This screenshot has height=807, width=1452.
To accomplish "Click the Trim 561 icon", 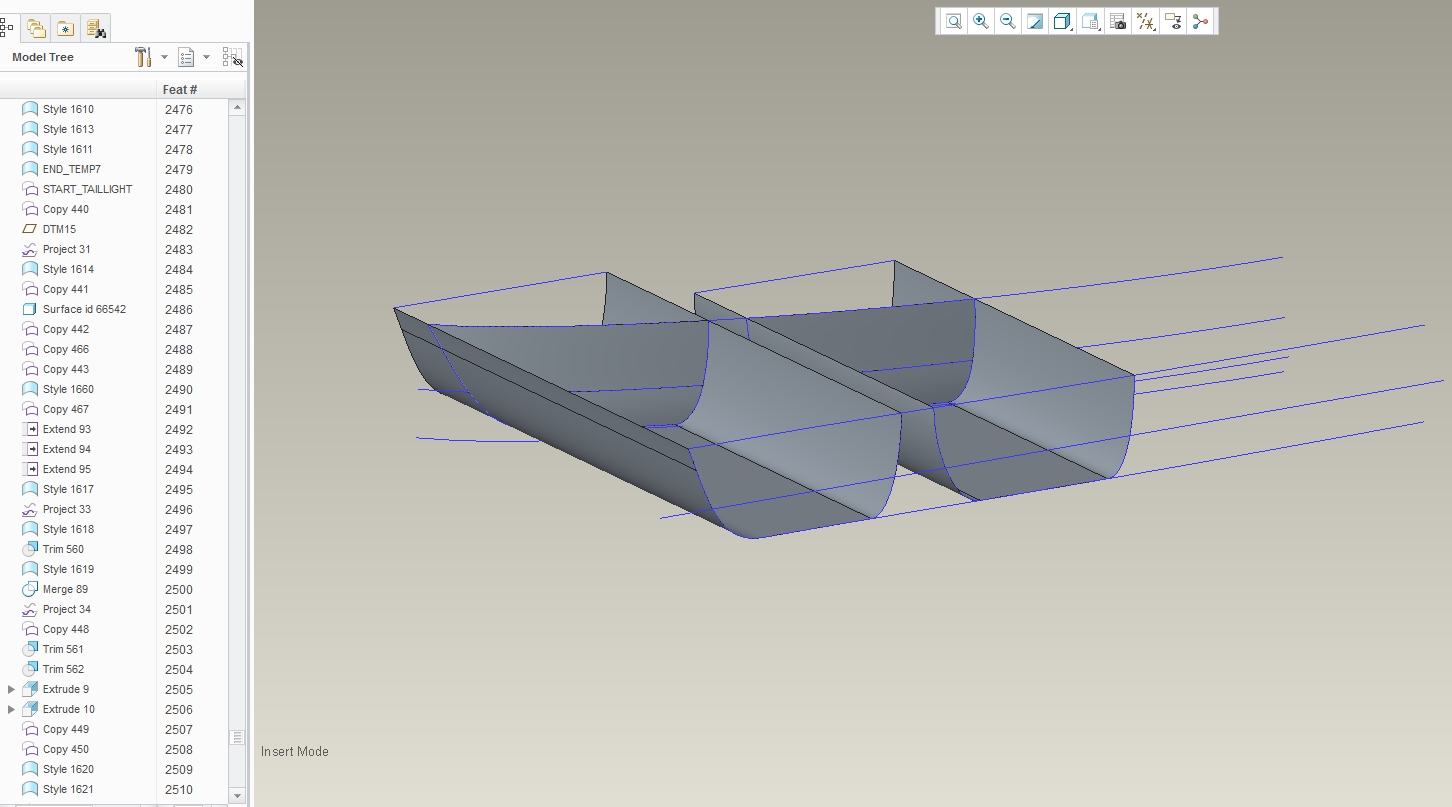I will click(x=30, y=649).
